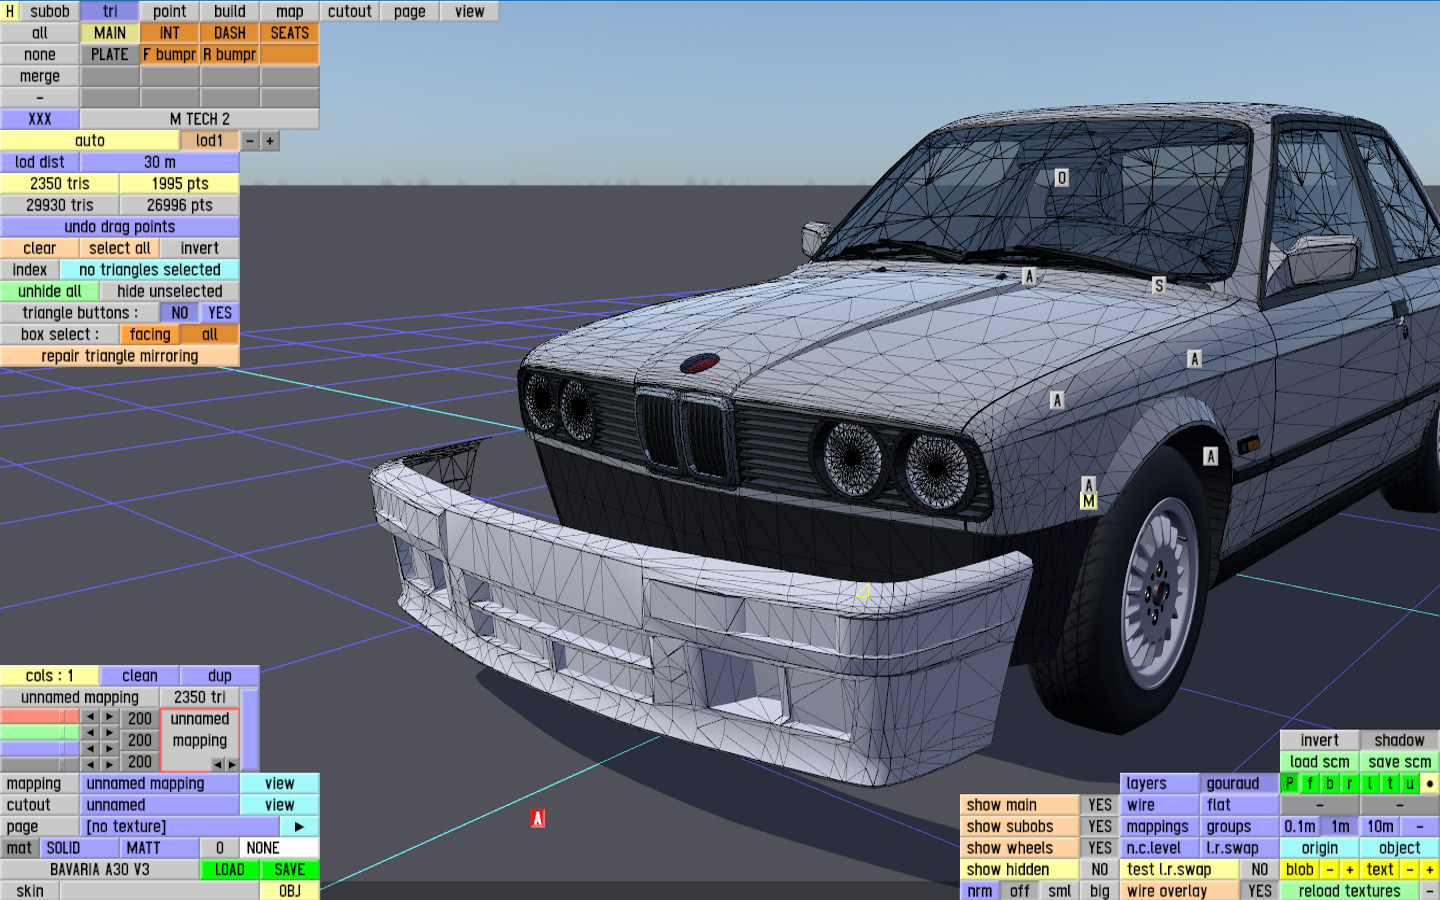This screenshot has width=1440, height=900.
Task: Click the plus button after 'text'
Action: tap(1430, 870)
